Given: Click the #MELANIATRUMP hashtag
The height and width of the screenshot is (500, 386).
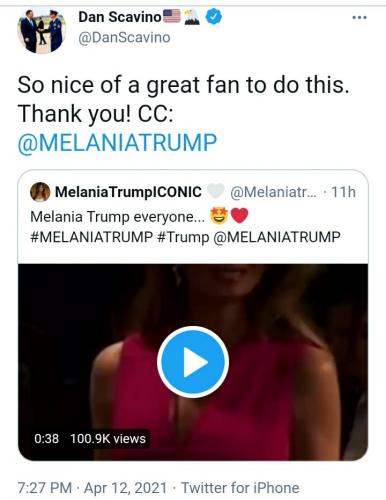Looking at the screenshot, I should (x=91, y=237).
